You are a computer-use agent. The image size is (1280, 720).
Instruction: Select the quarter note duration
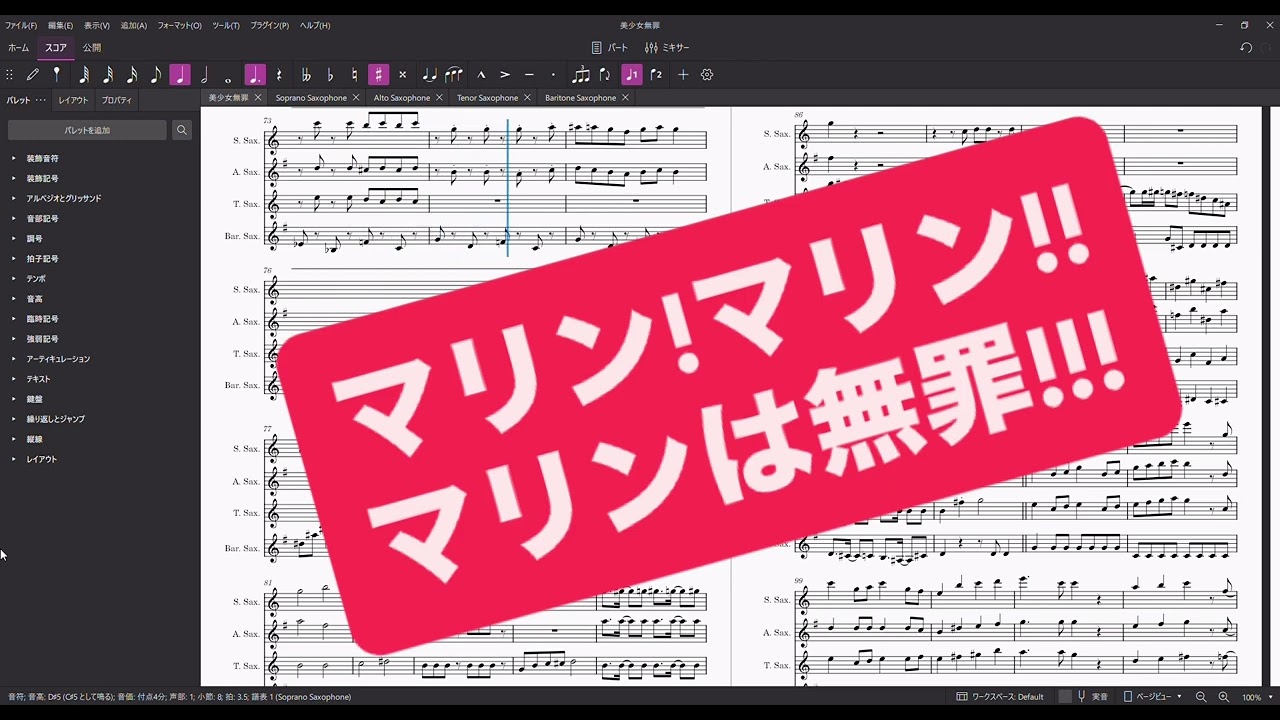[180, 75]
